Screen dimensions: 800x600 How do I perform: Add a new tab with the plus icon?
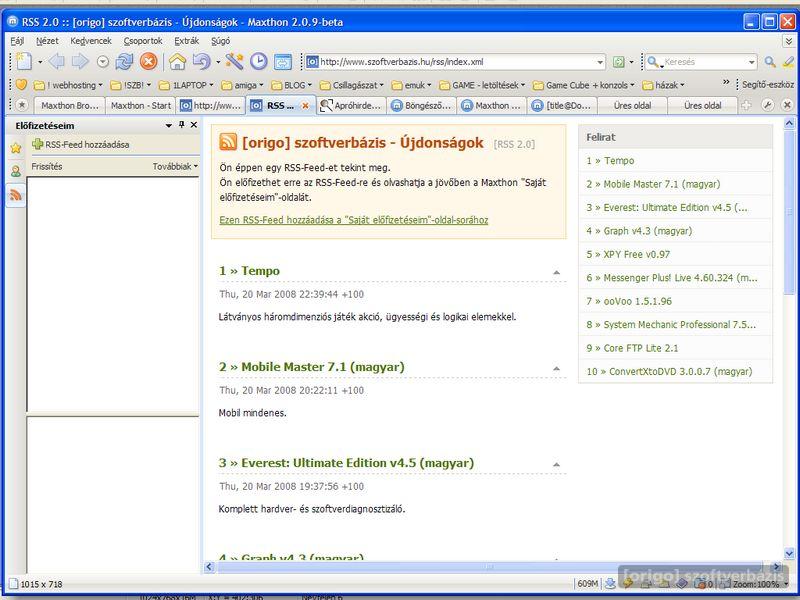tap(746, 106)
